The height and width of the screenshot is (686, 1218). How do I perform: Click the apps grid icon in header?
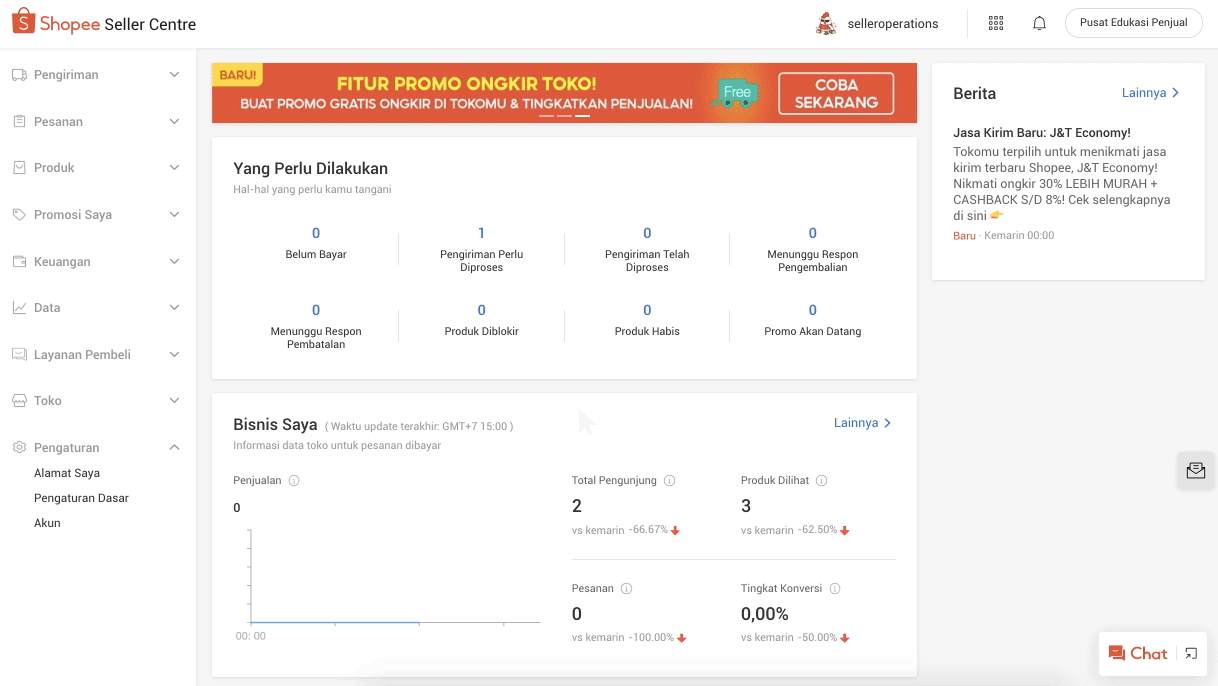(995, 21)
